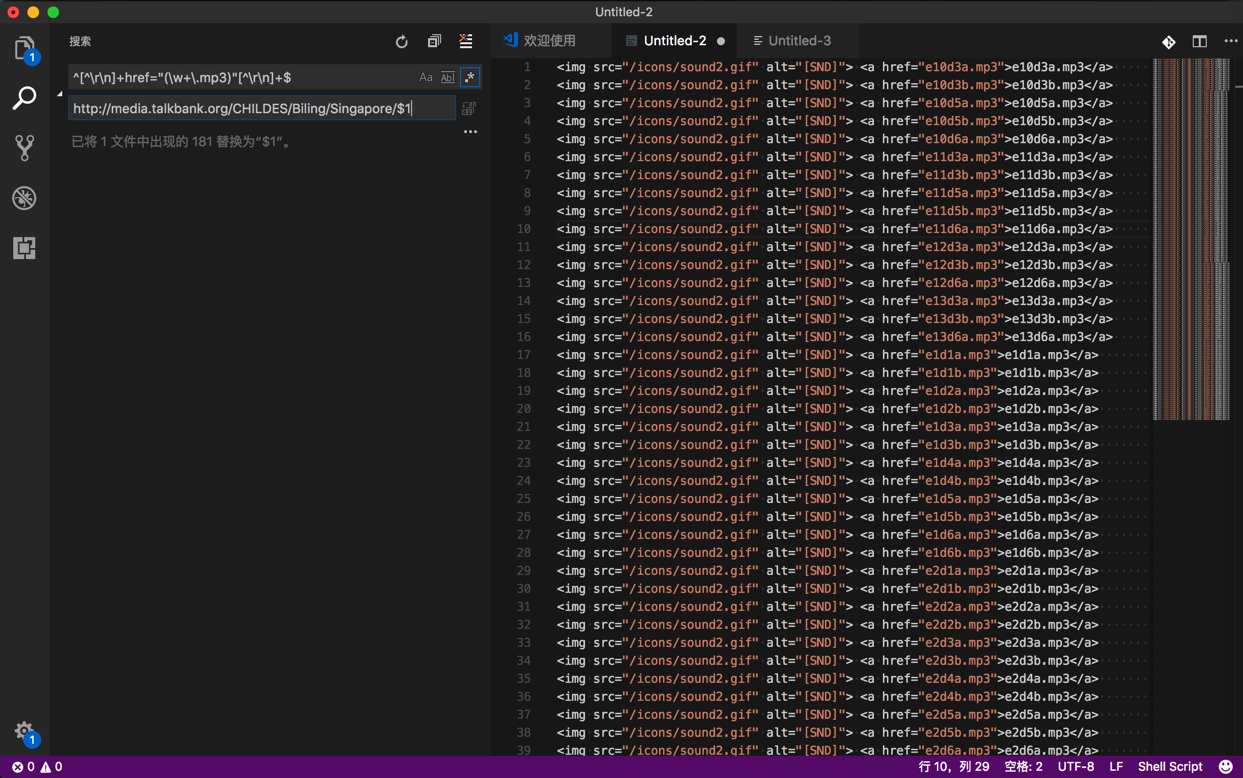The height and width of the screenshot is (778, 1243).
Task: Click line number 17 in gutter
Action: point(524,355)
